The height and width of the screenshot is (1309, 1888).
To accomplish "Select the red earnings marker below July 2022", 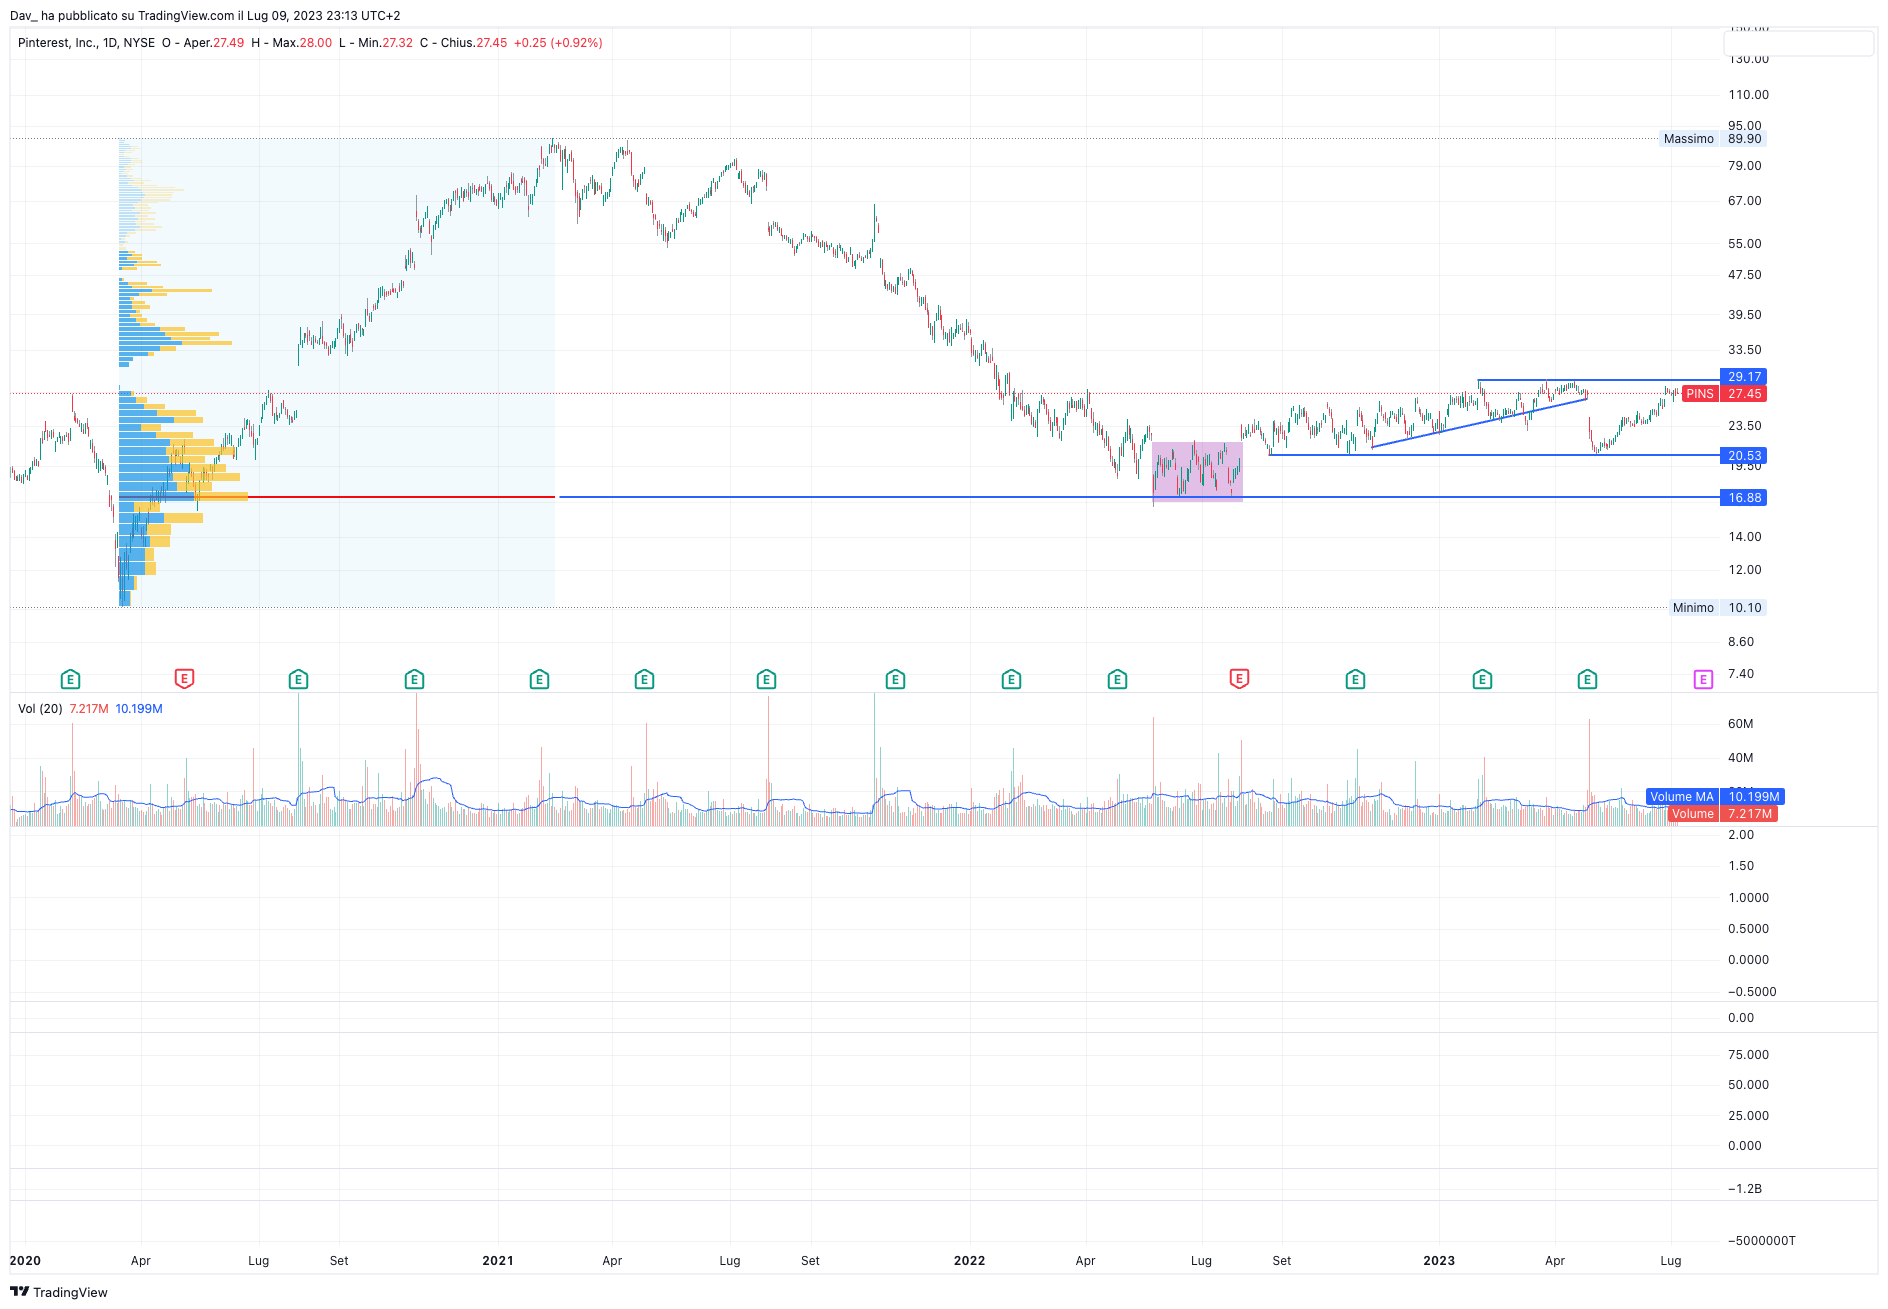I will pos(1239,679).
